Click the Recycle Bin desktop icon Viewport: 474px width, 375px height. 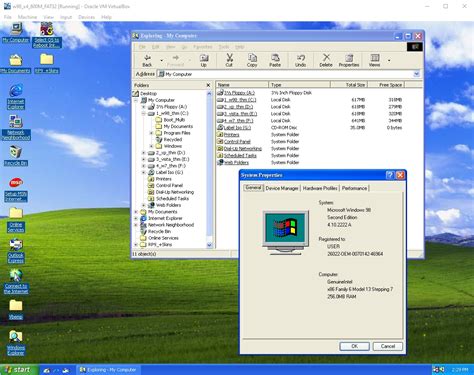coord(16,156)
